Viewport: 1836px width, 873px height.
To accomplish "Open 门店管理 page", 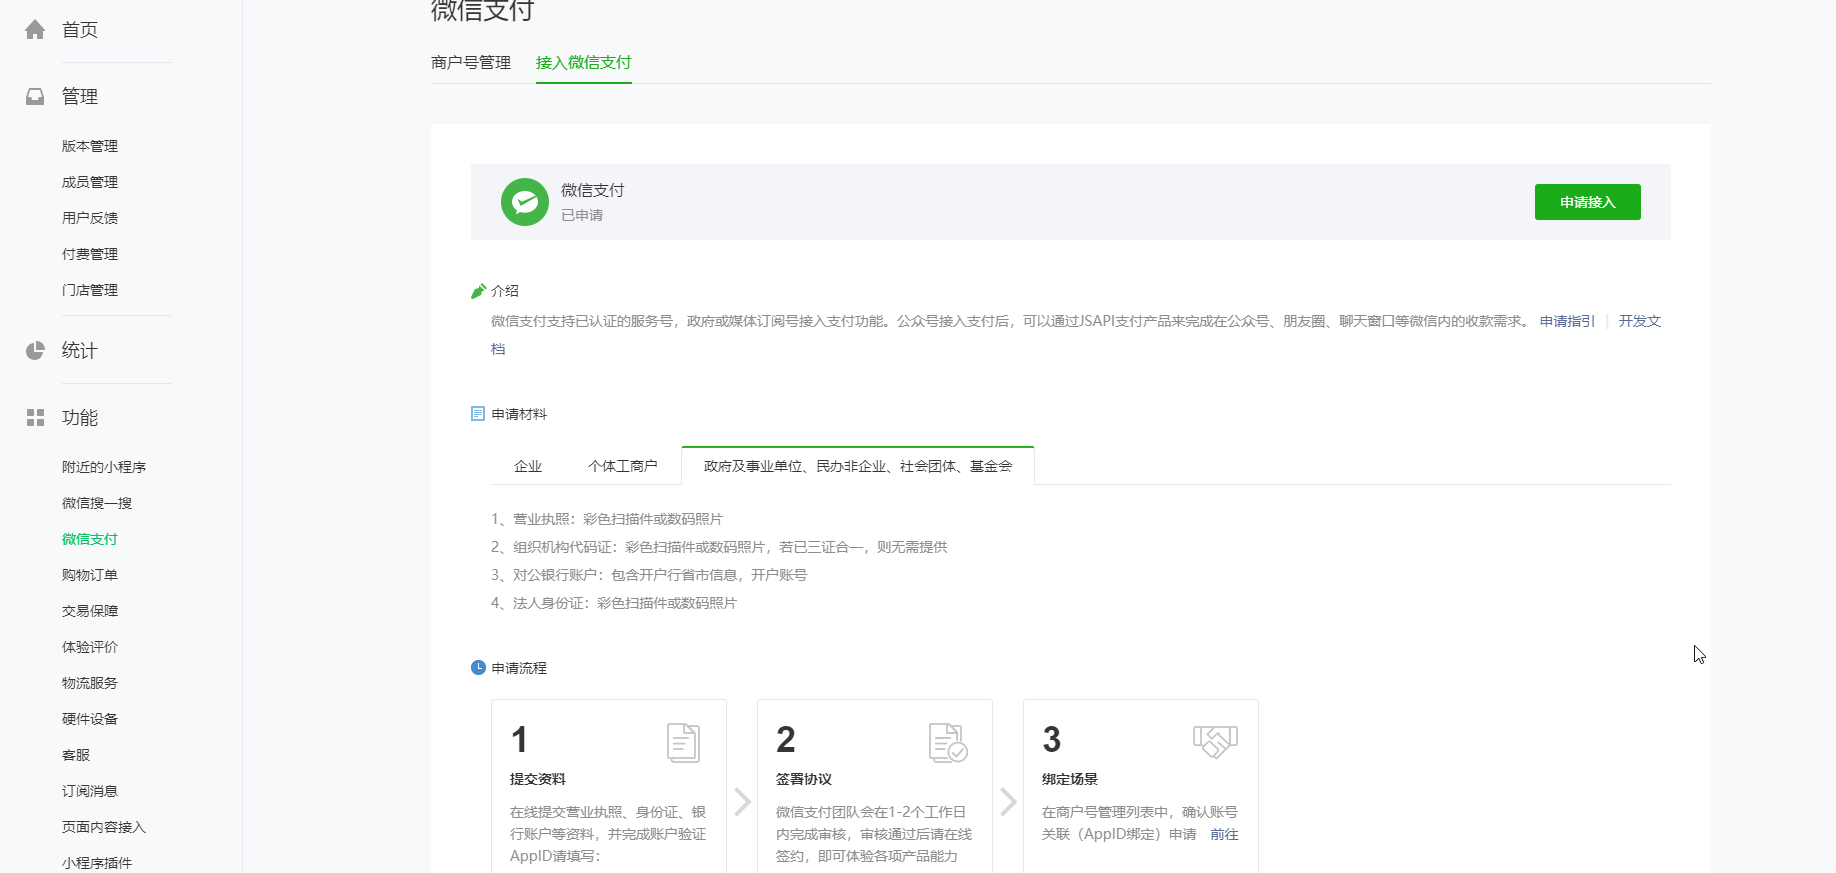I will tap(90, 290).
